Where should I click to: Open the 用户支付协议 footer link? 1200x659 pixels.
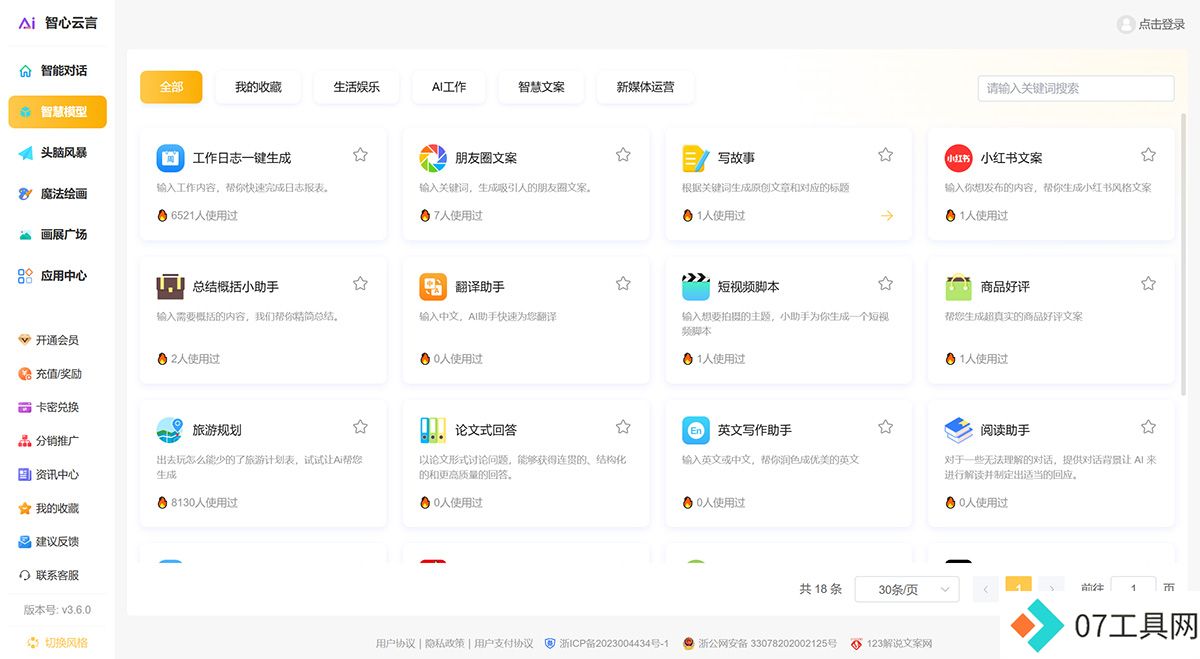504,643
